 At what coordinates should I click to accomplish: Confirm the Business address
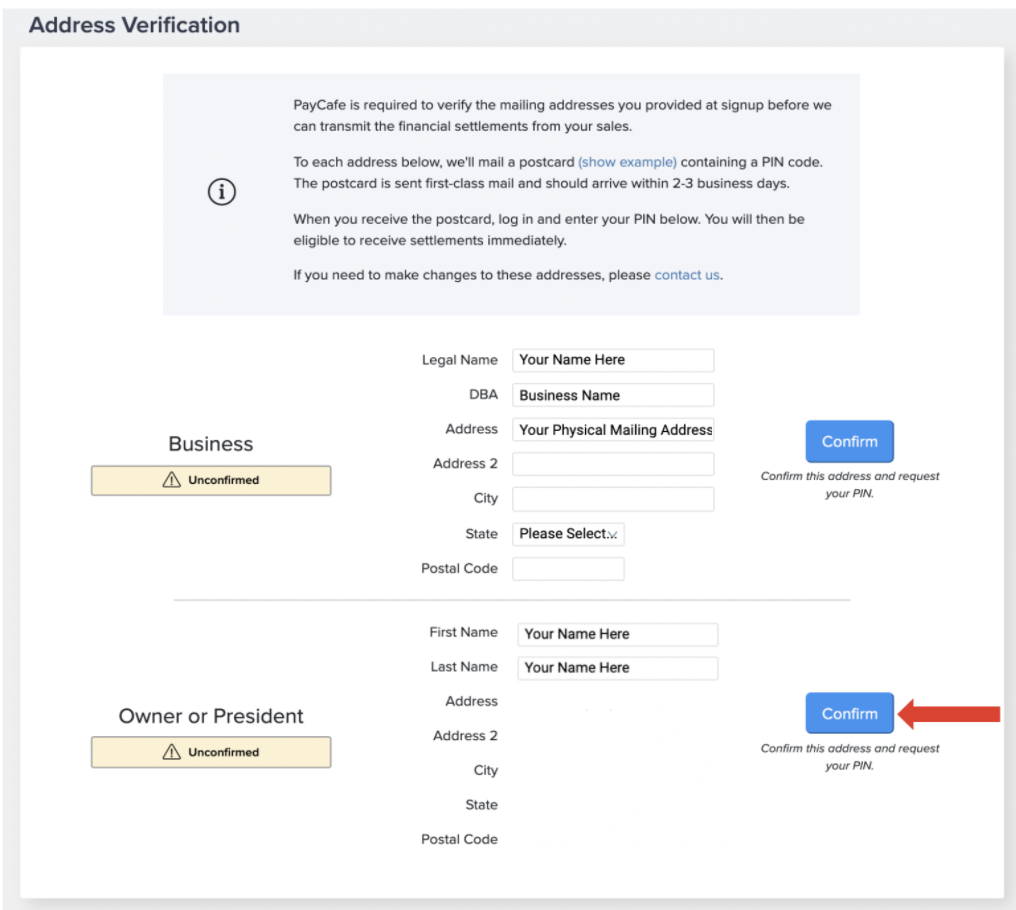click(849, 441)
